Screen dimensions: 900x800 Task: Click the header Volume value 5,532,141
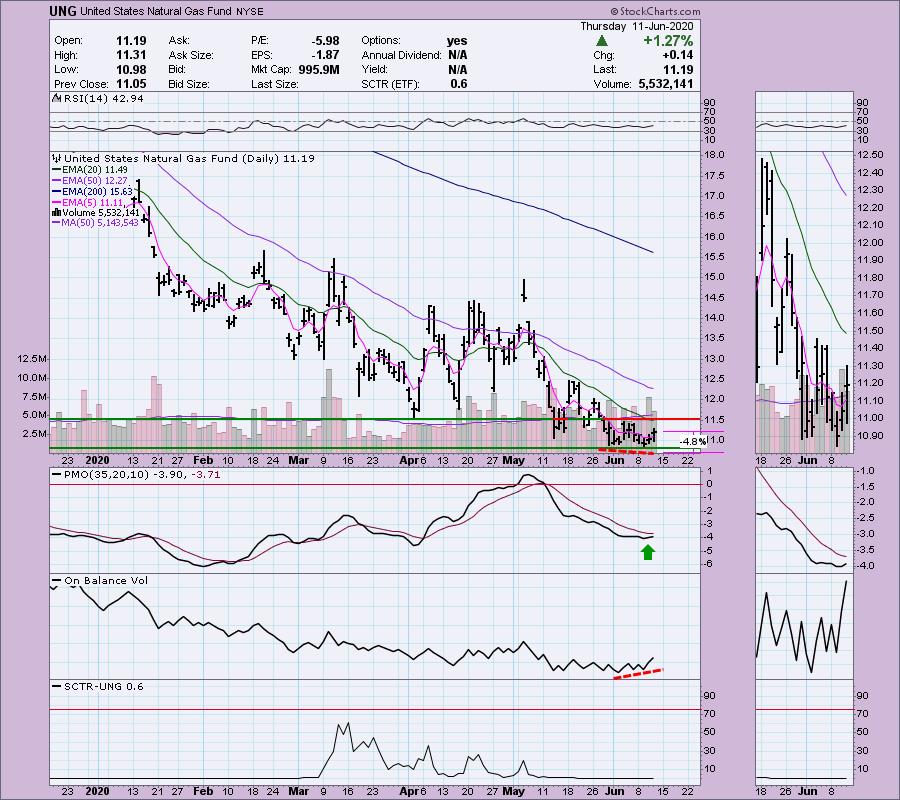pos(666,84)
